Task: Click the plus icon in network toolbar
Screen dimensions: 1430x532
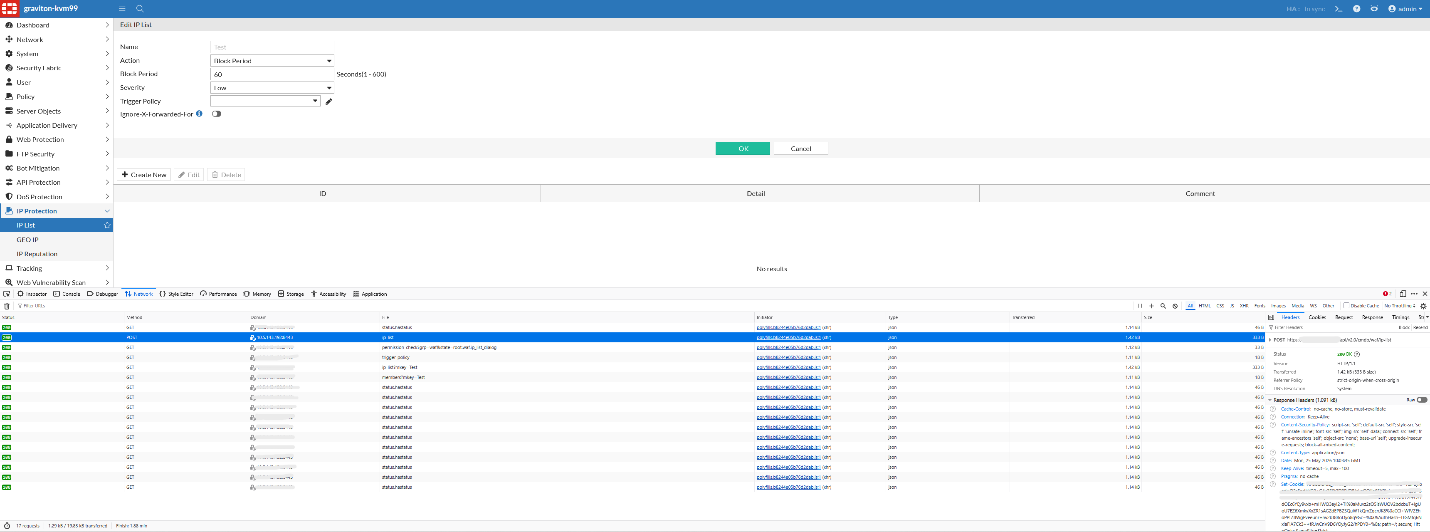Action: [1151, 305]
